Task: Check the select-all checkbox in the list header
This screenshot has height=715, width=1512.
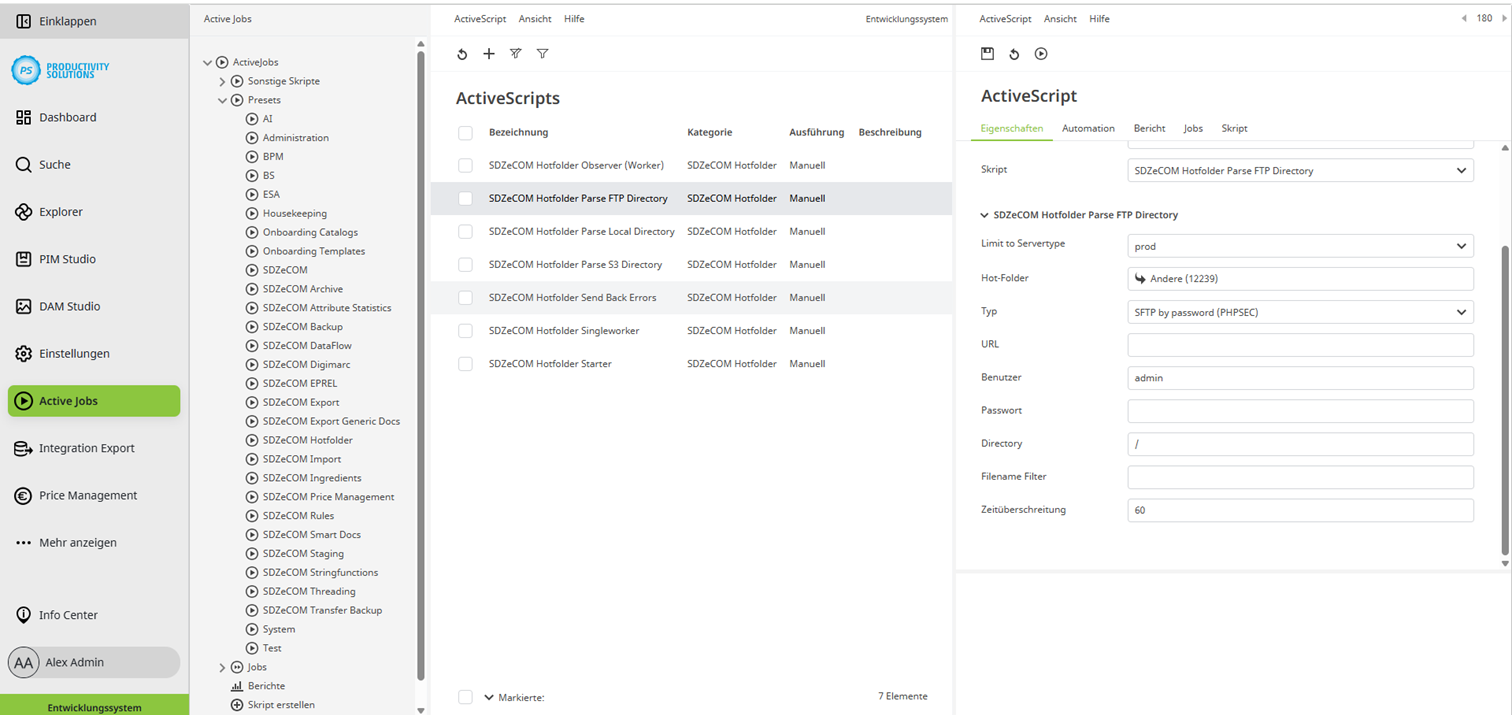Action: (465, 131)
